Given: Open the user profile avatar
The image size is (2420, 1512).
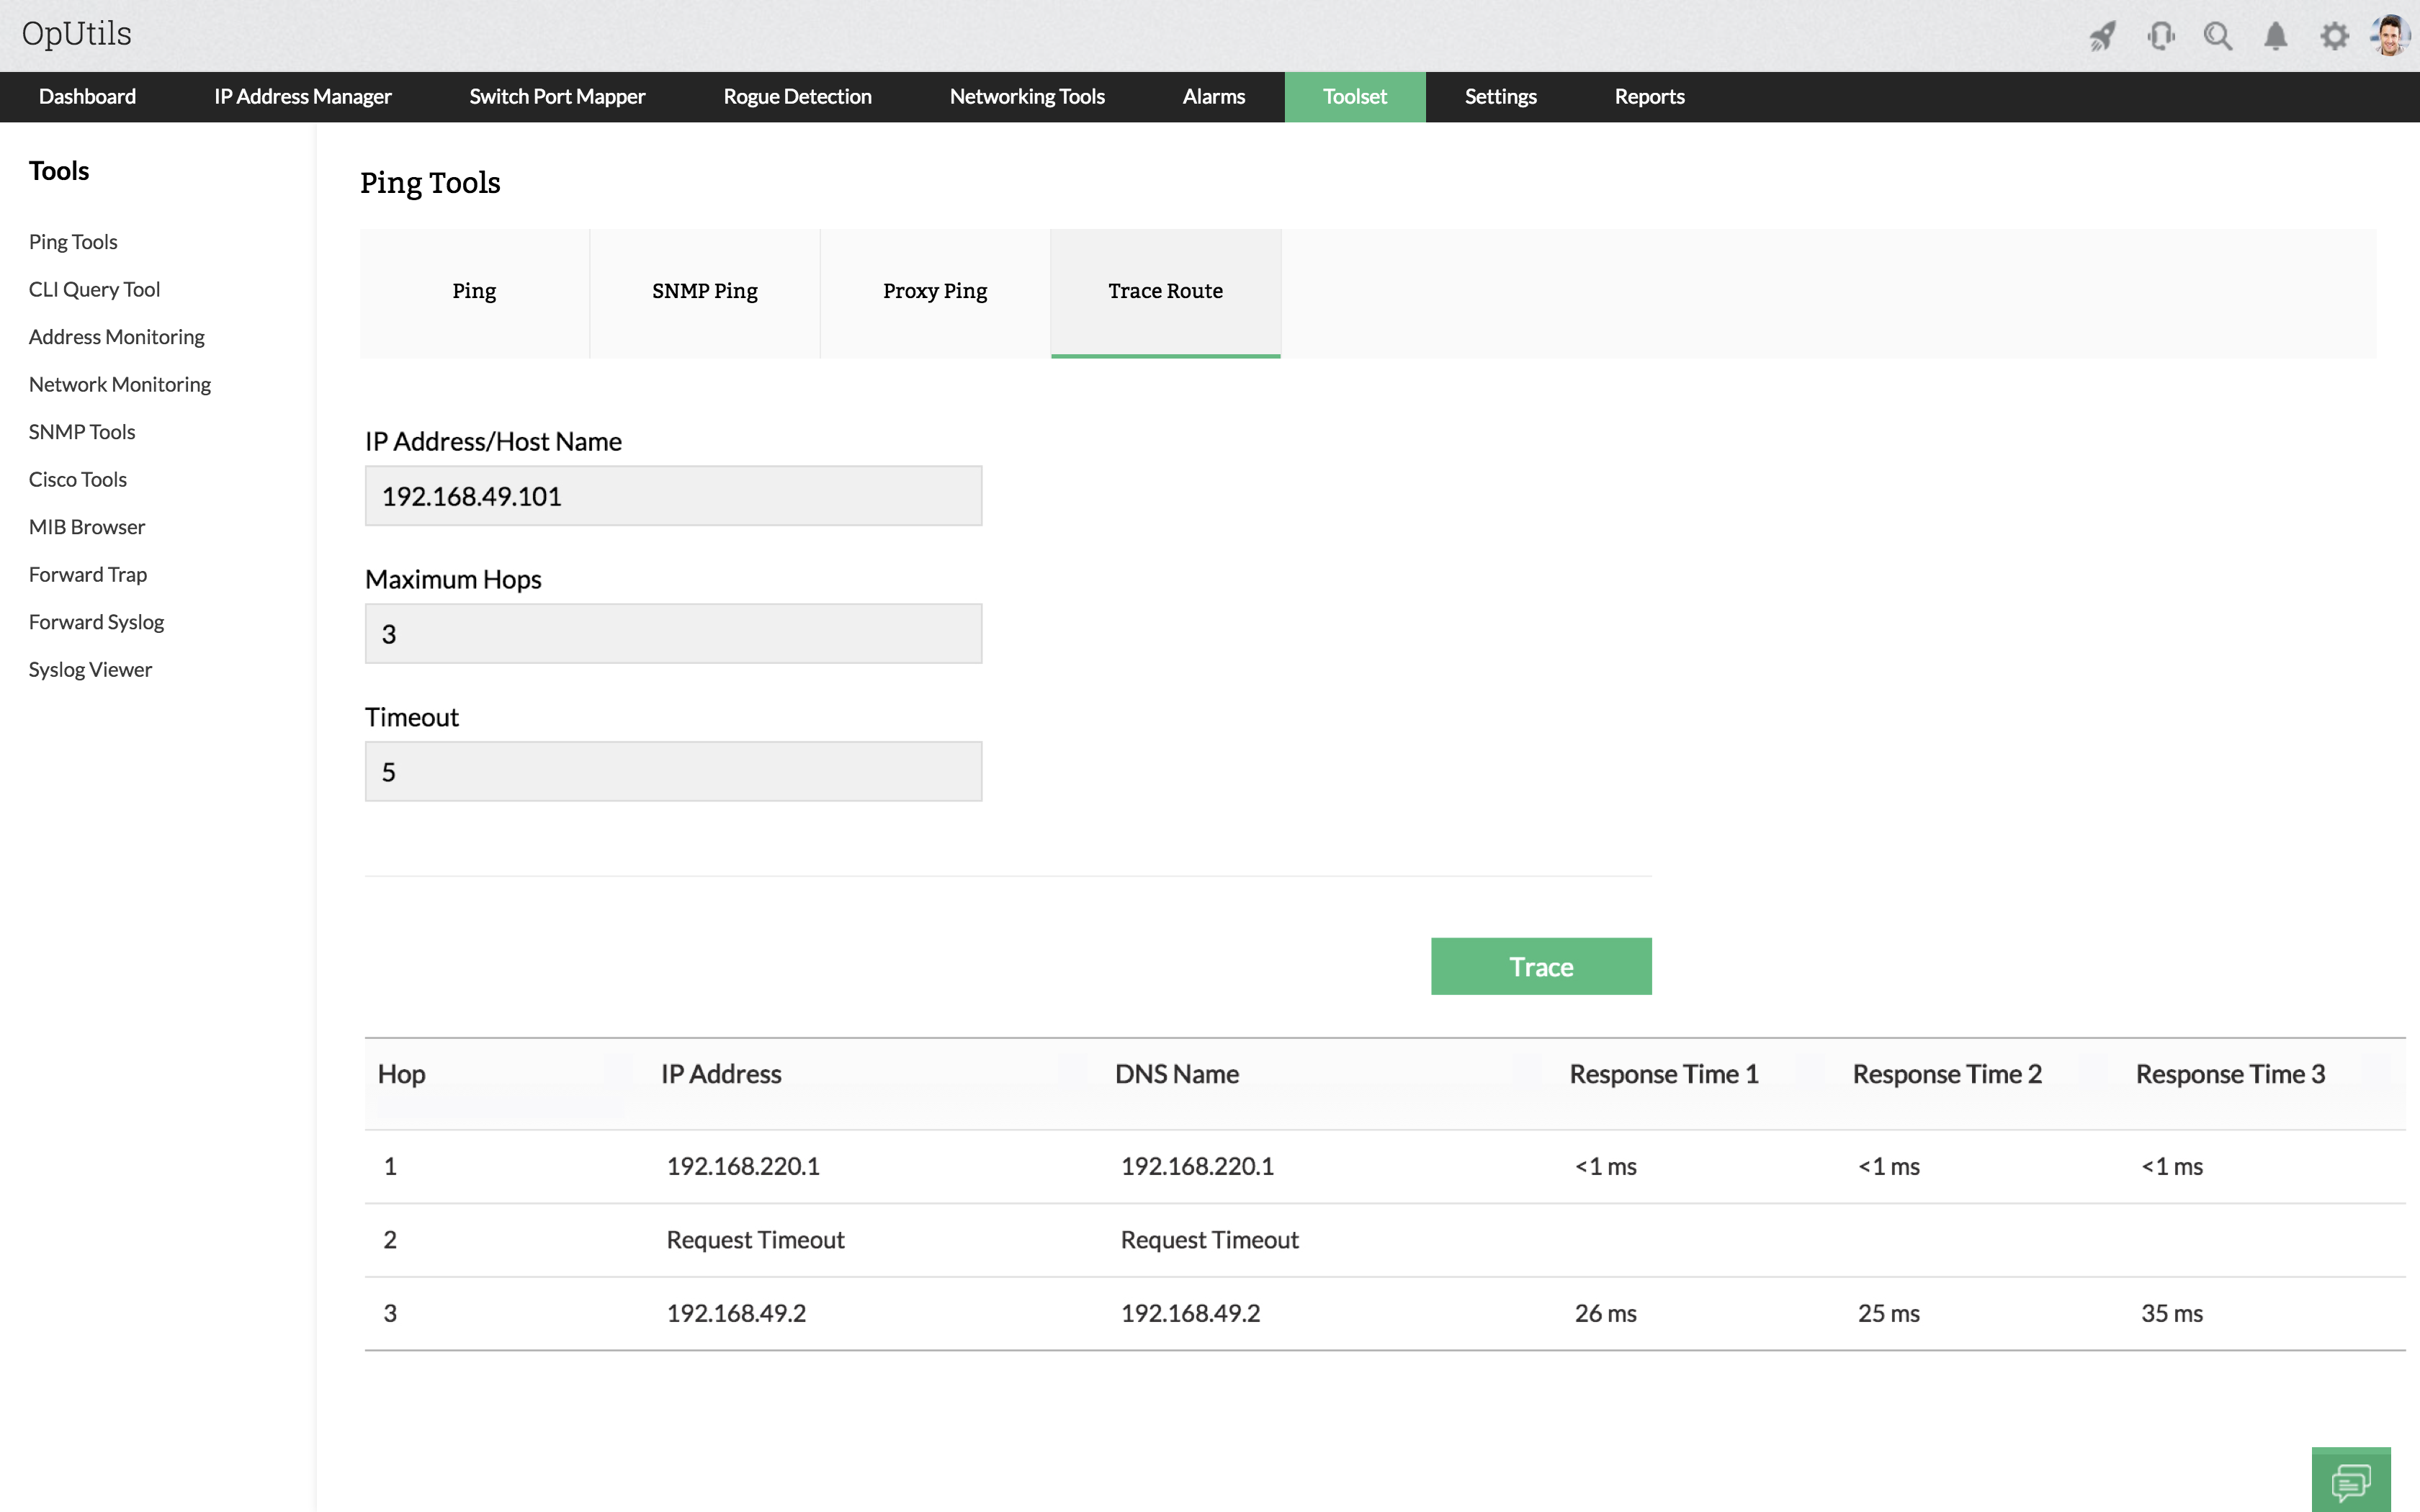Looking at the screenshot, I should point(2390,36).
